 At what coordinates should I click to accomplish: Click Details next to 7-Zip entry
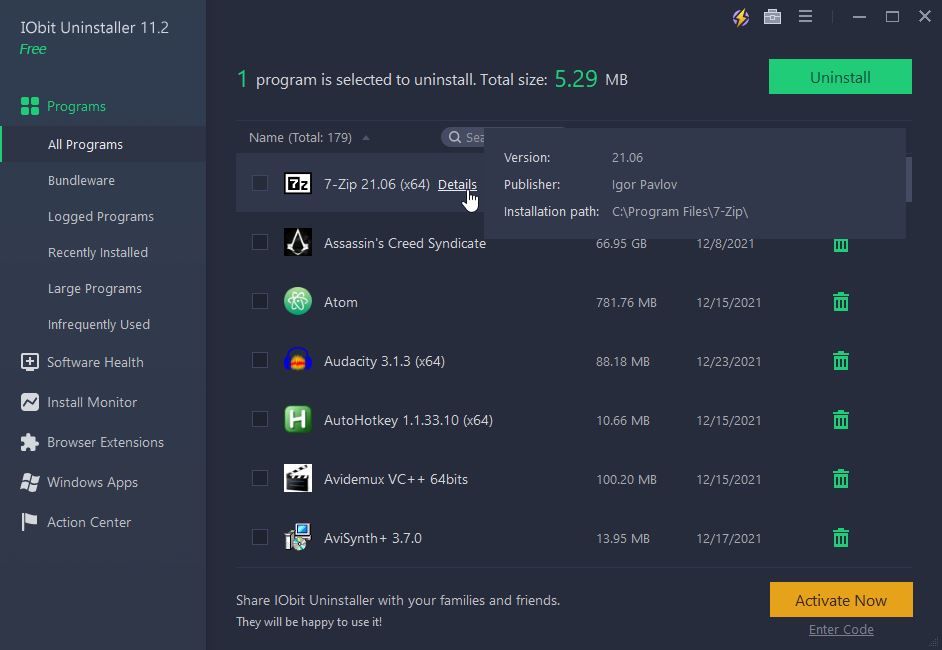[x=457, y=184]
